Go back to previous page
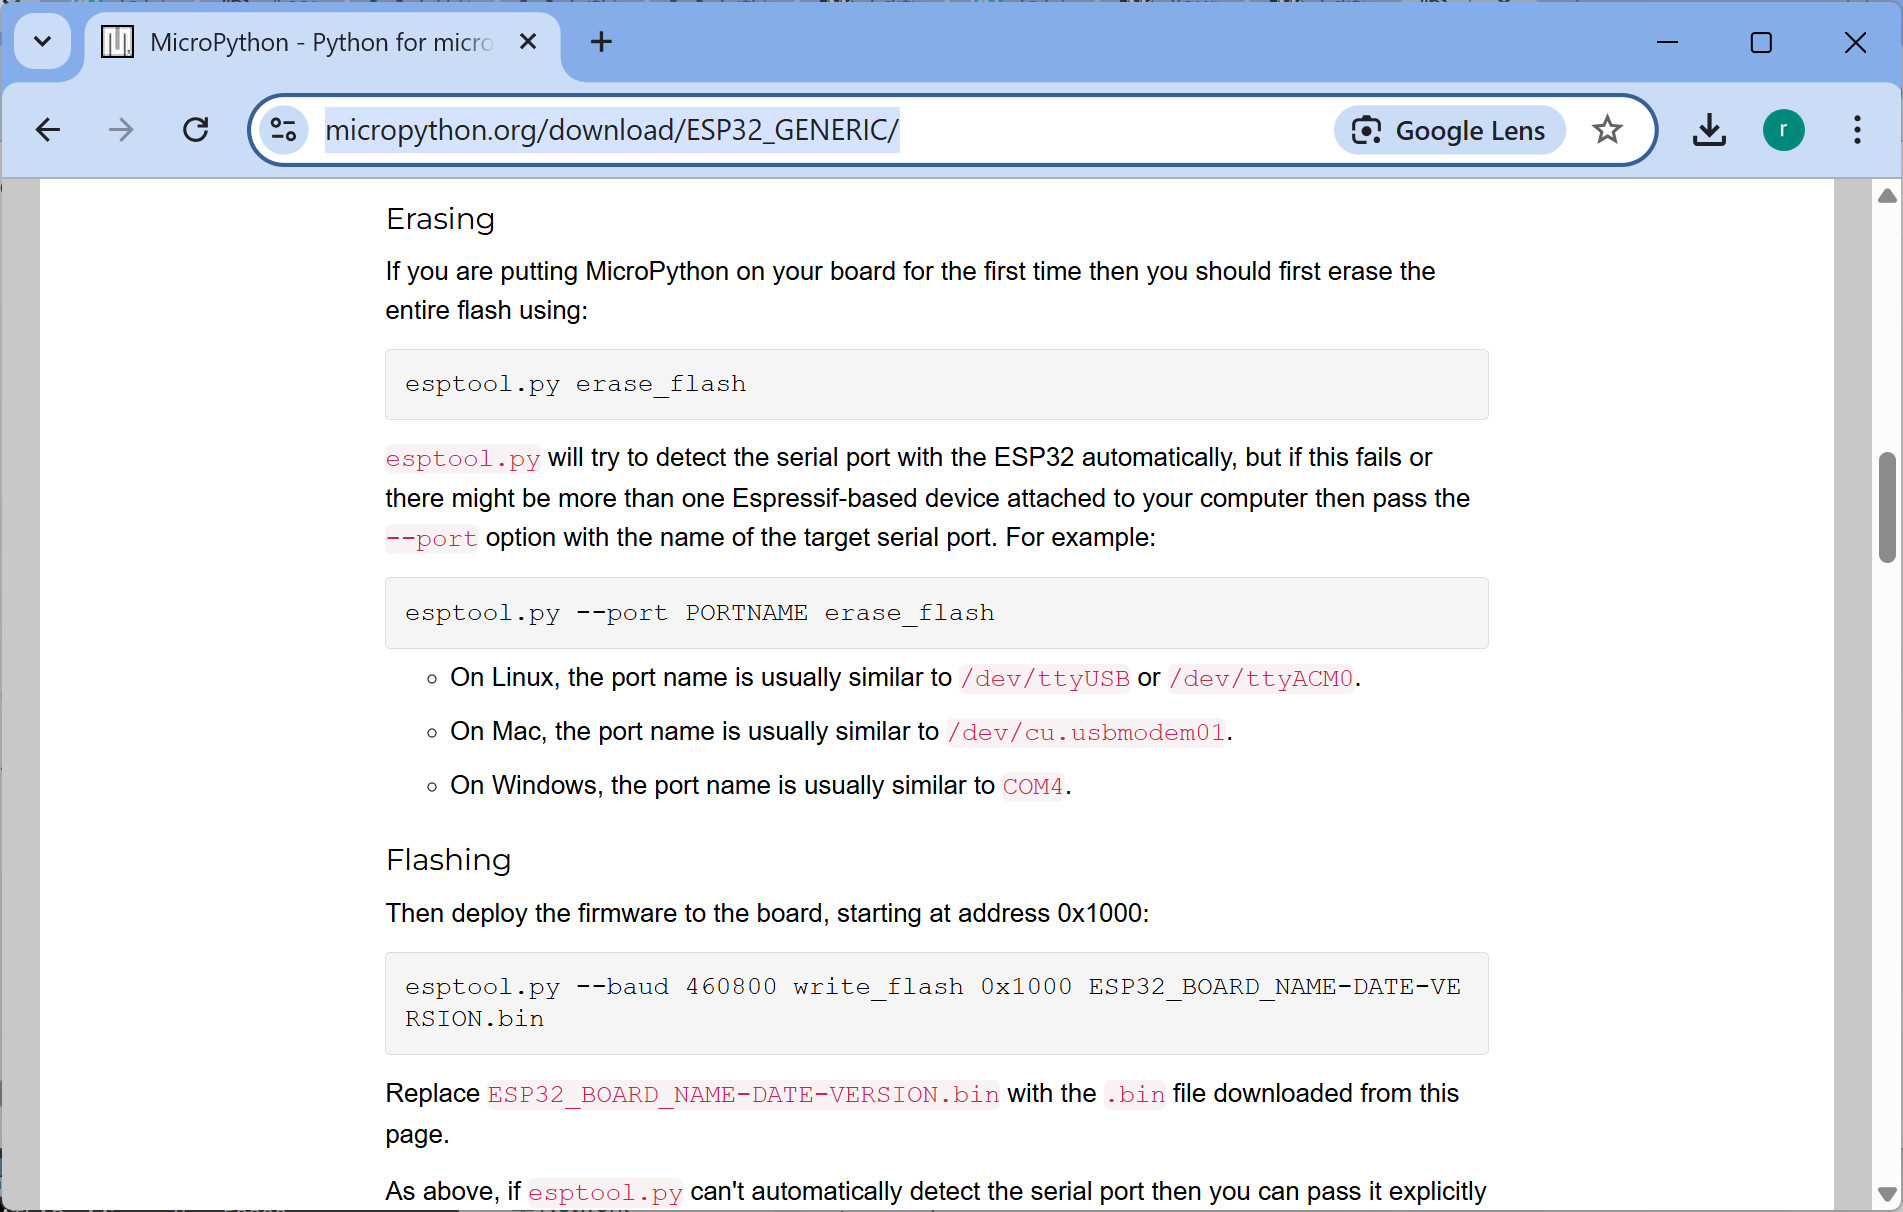The width and height of the screenshot is (1903, 1212). [47, 130]
